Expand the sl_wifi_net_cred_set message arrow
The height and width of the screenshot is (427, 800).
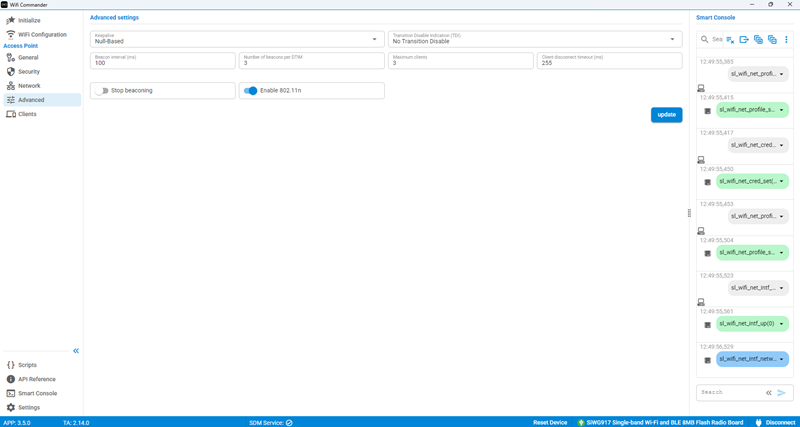(x=782, y=181)
